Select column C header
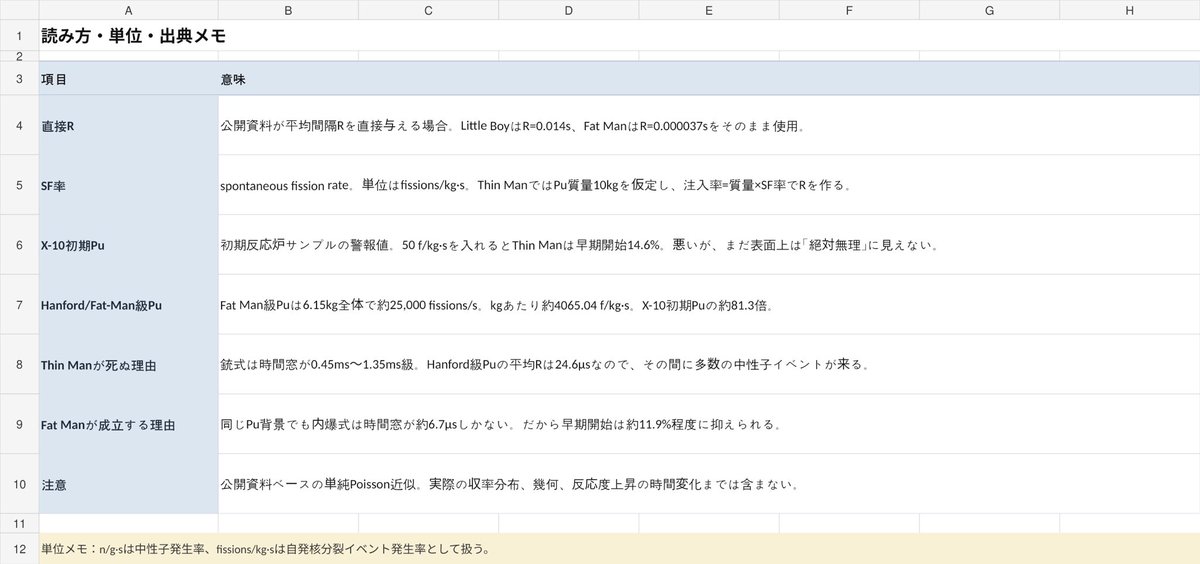Viewport: 1200px width, 564px height. [428, 10]
